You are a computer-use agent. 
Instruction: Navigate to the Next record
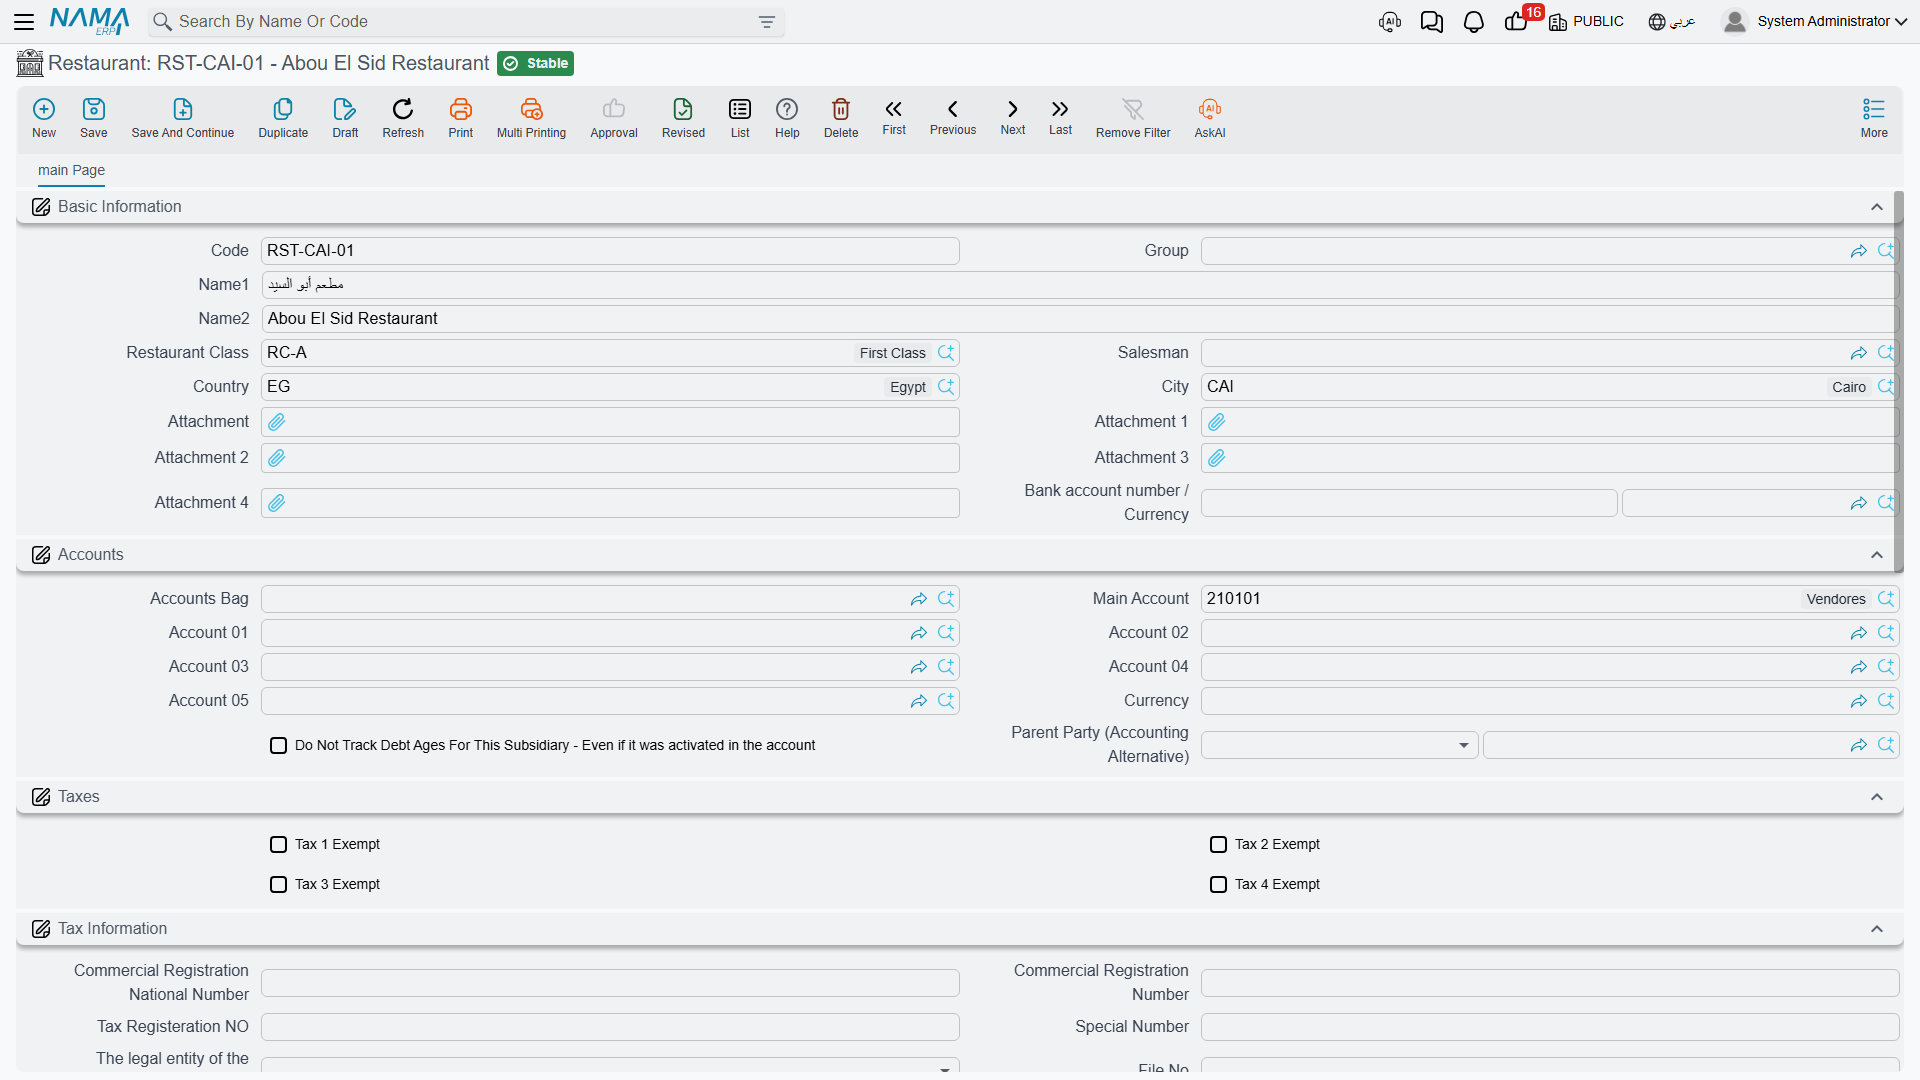click(1013, 117)
